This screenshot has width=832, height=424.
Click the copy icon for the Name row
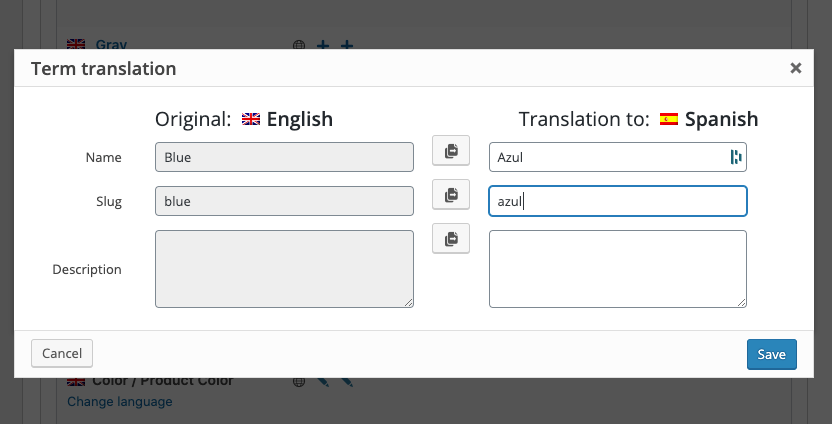click(x=450, y=151)
